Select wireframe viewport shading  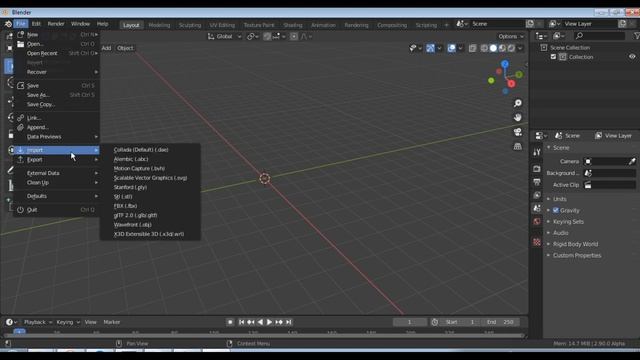click(484, 48)
